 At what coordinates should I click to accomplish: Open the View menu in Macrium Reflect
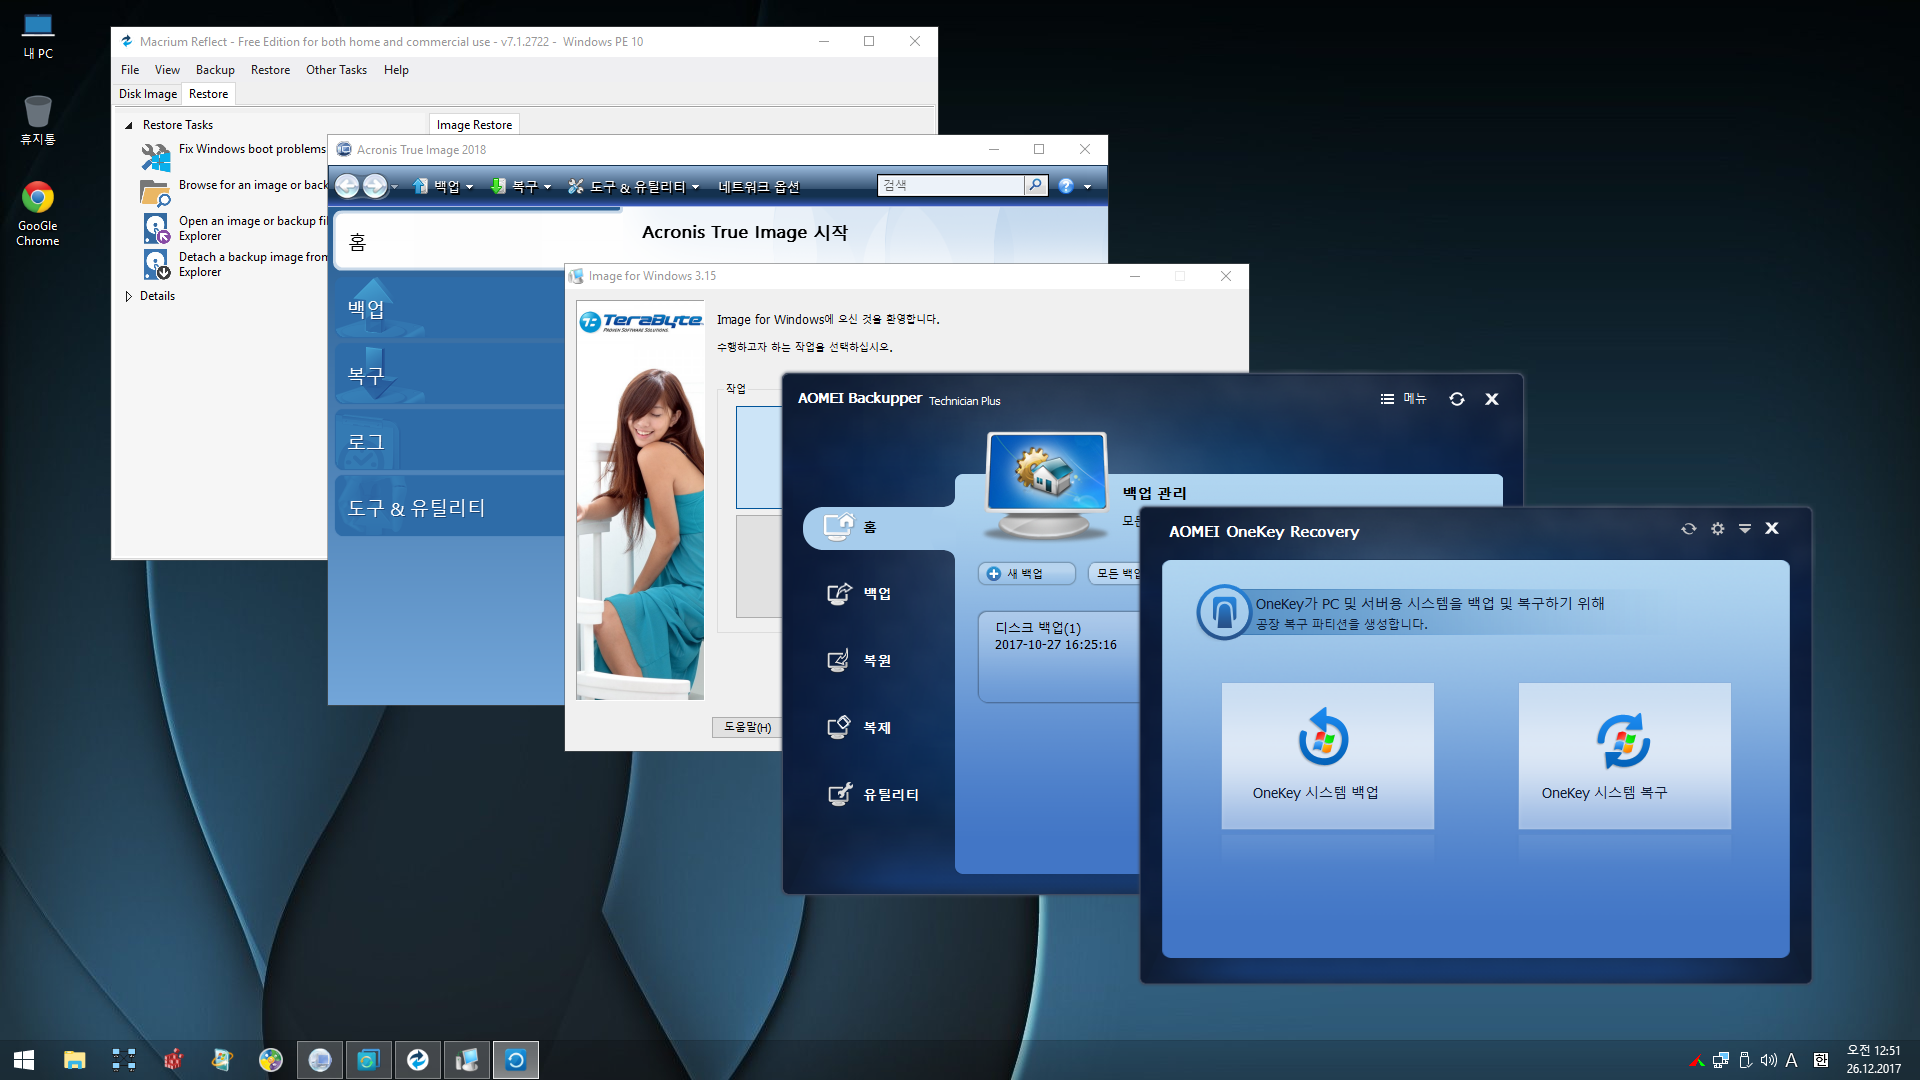(x=167, y=70)
